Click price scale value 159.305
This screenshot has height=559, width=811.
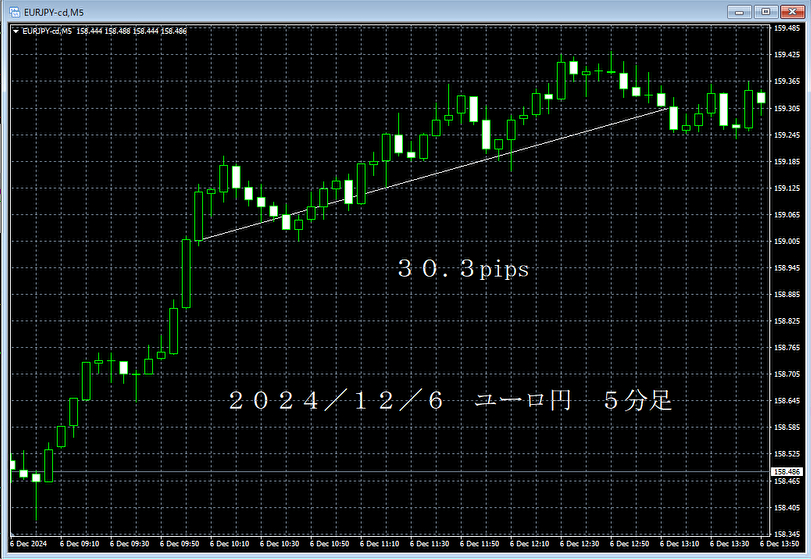787,108
